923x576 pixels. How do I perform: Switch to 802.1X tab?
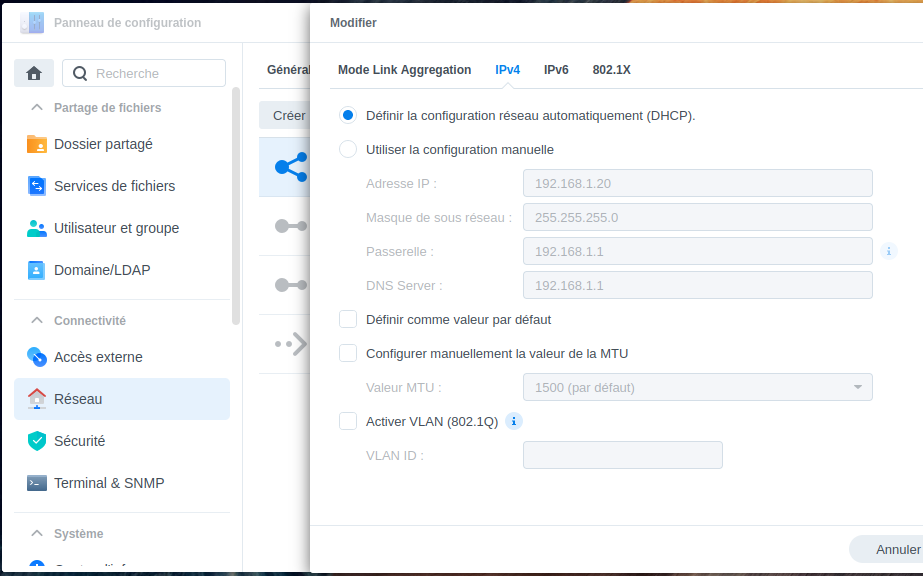[612, 70]
